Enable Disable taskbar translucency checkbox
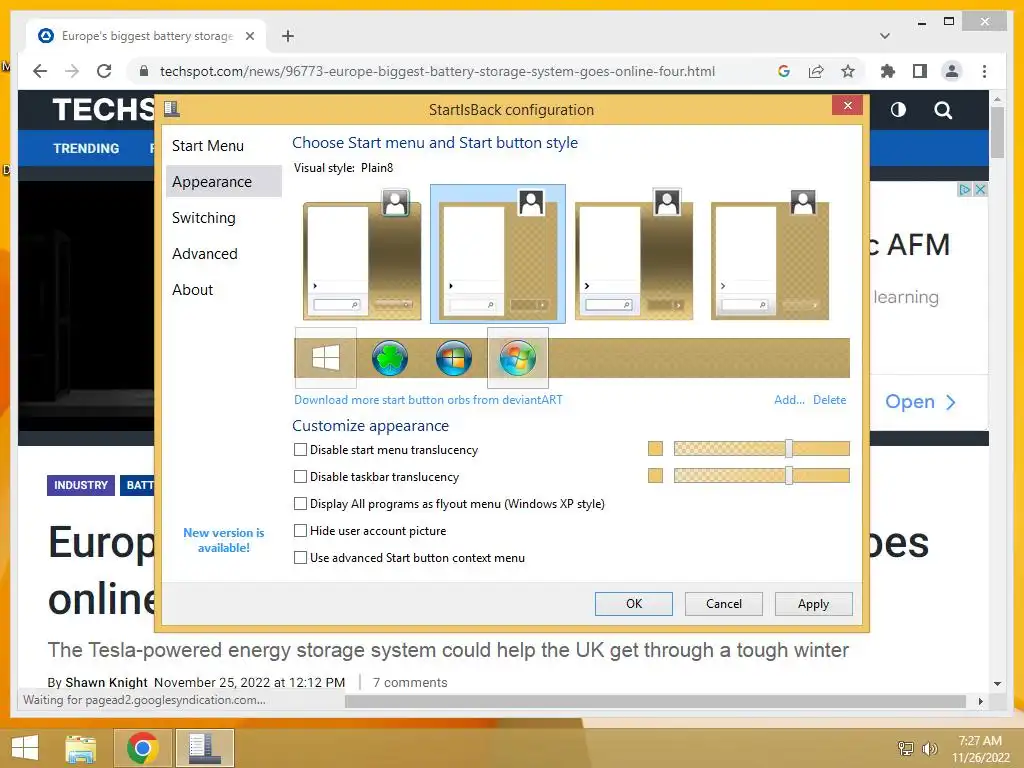This screenshot has width=1024, height=768. (300, 477)
